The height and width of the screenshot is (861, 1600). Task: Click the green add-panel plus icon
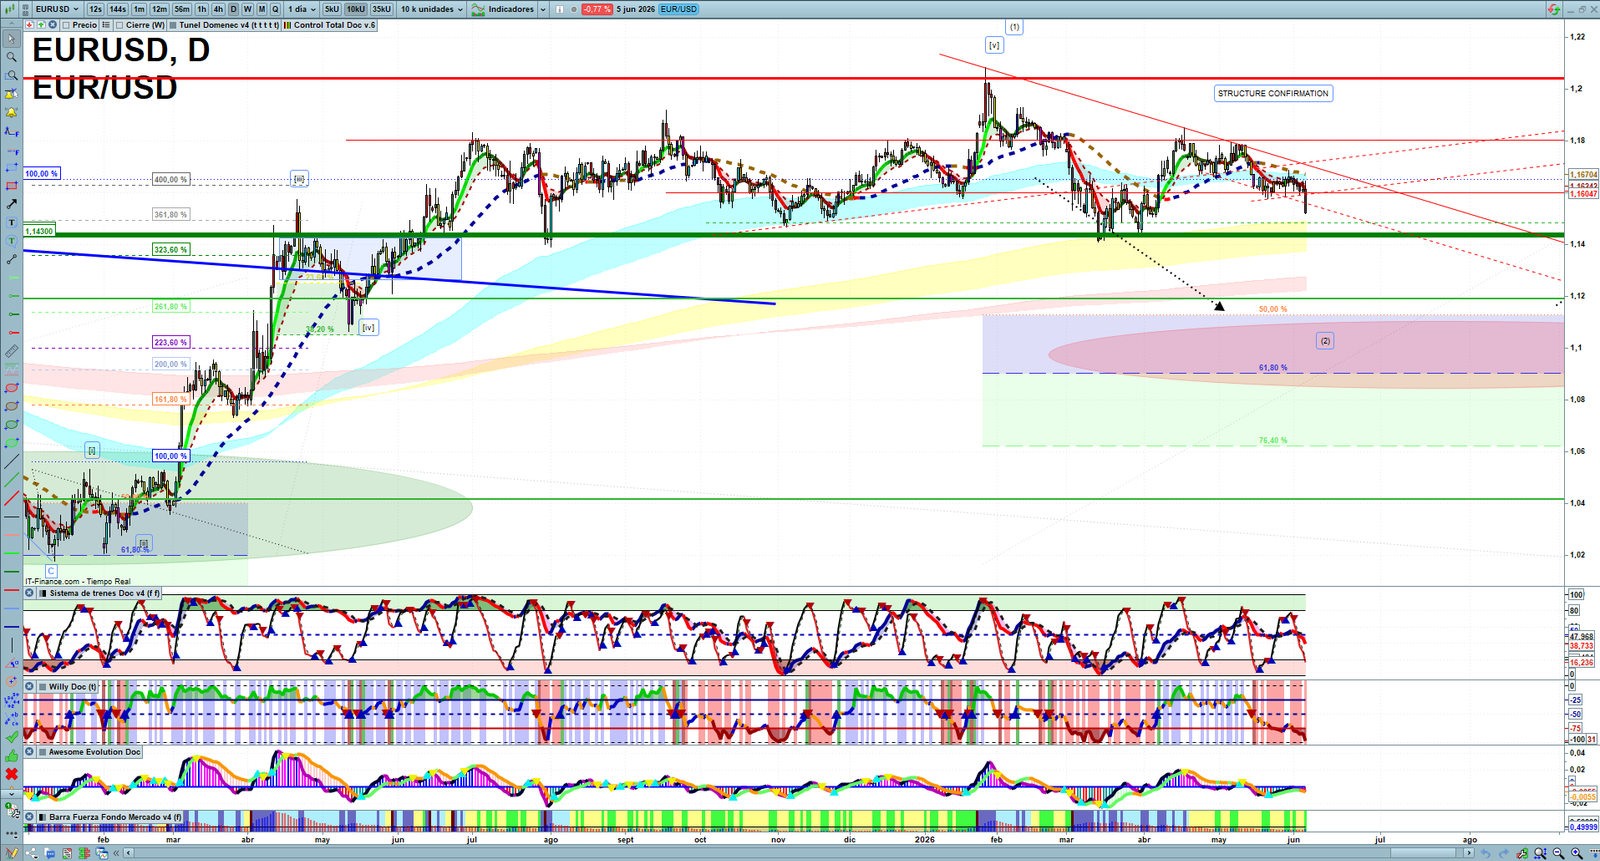41,25
